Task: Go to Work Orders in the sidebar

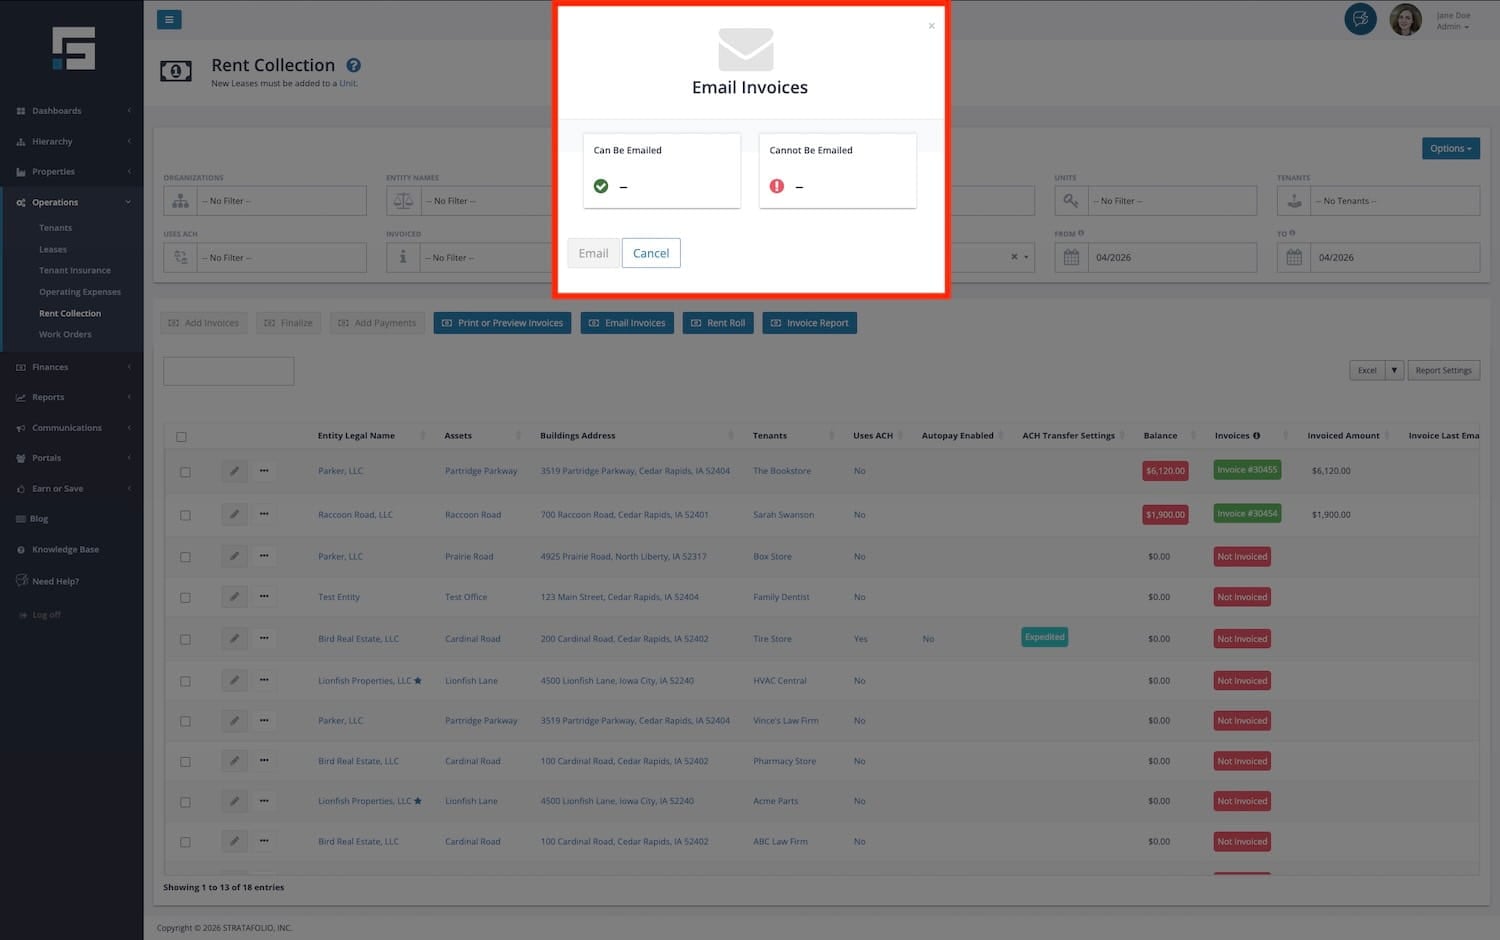Action: tap(65, 334)
